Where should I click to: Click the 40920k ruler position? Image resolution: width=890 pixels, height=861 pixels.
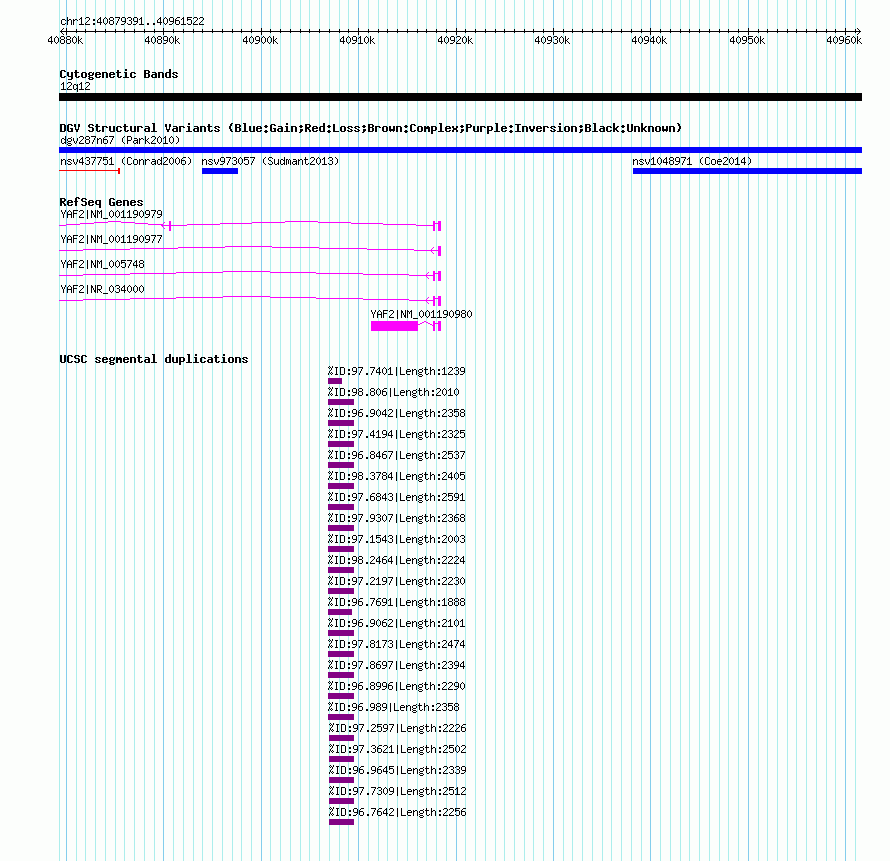click(455, 40)
